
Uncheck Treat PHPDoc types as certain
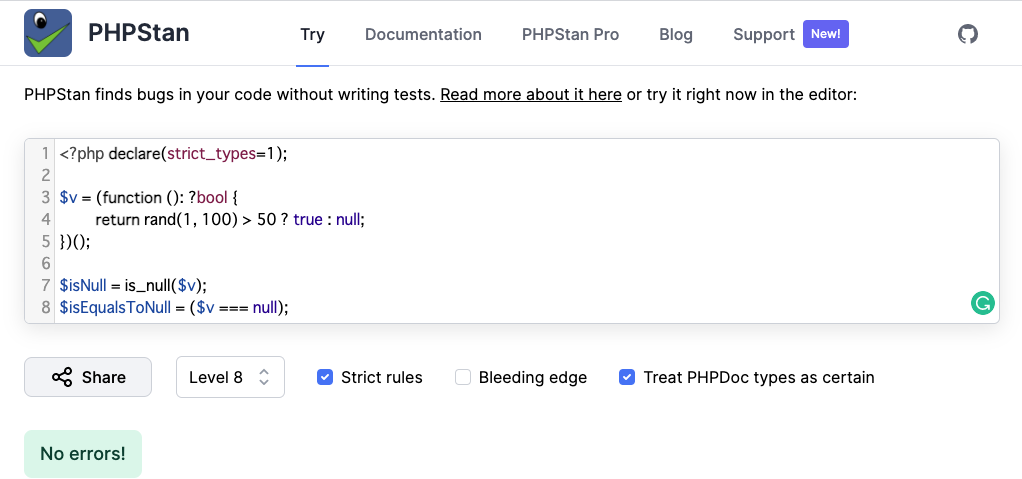coord(627,377)
